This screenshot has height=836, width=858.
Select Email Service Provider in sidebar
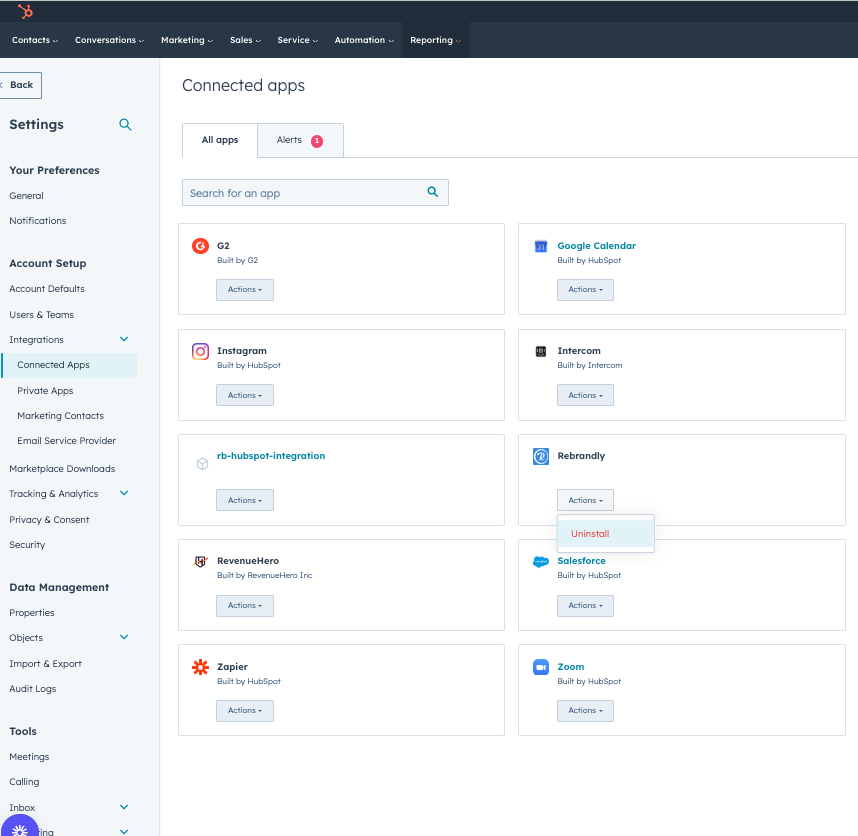[x=66, y=440]
